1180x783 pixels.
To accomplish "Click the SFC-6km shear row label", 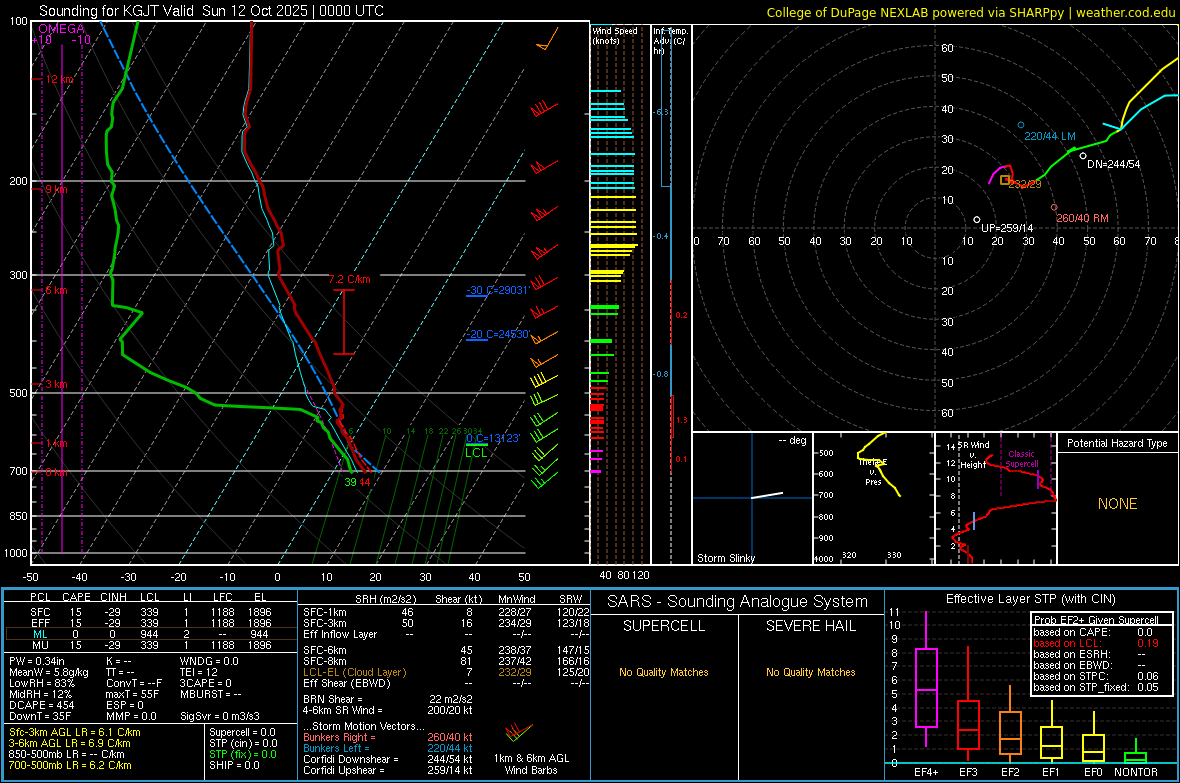I will pyautogui.click(x=325, y=650).
